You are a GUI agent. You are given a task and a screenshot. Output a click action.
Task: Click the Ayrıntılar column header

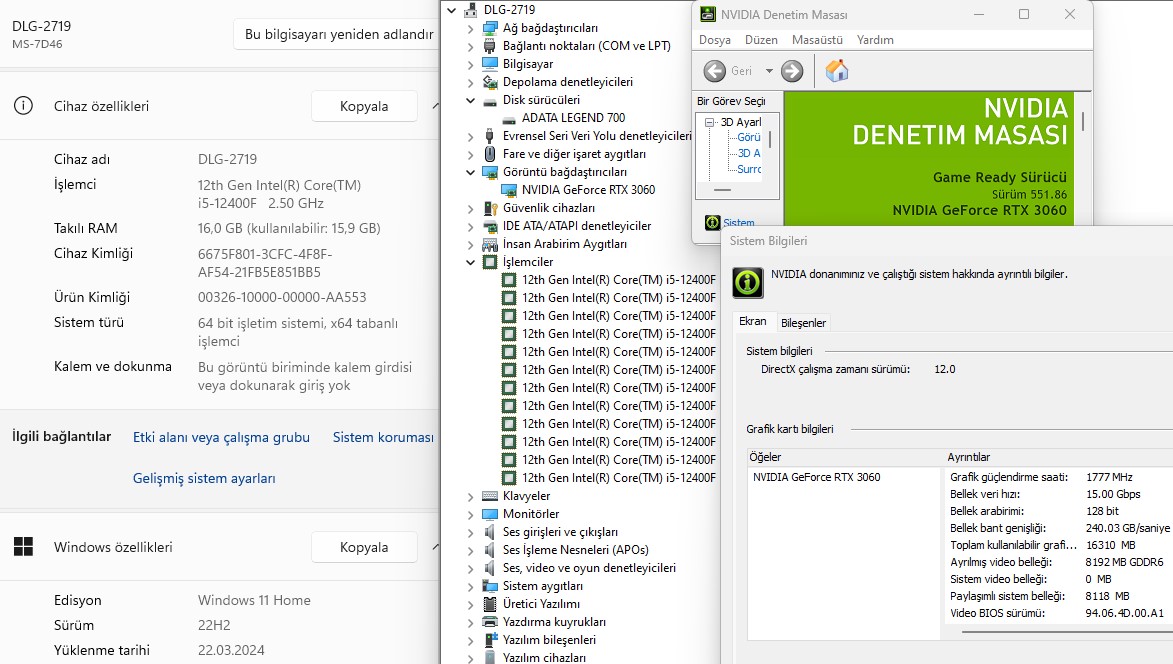1058,457
